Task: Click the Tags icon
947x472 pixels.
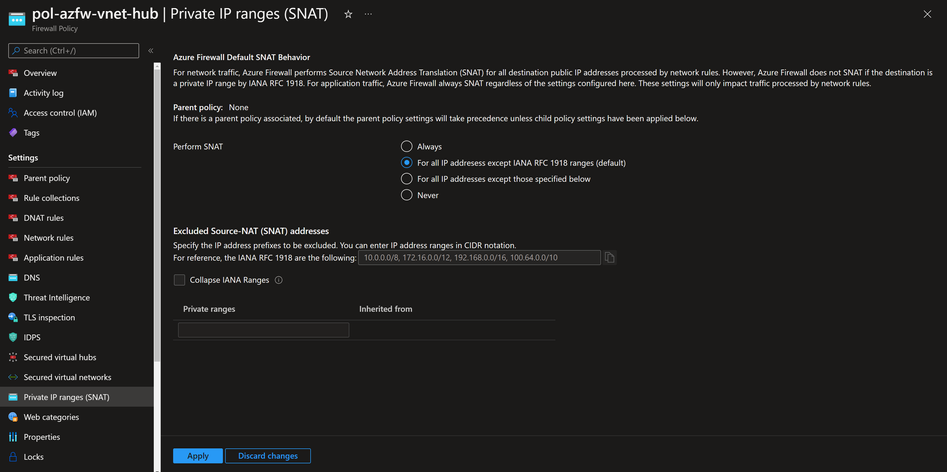Action: 13,133
